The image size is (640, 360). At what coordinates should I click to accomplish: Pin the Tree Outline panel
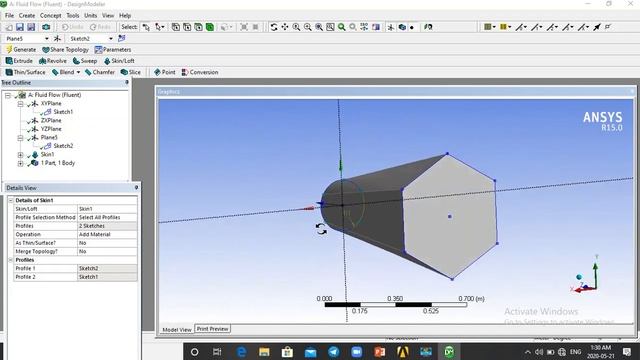pyautogui.click(x=127, y=82)
